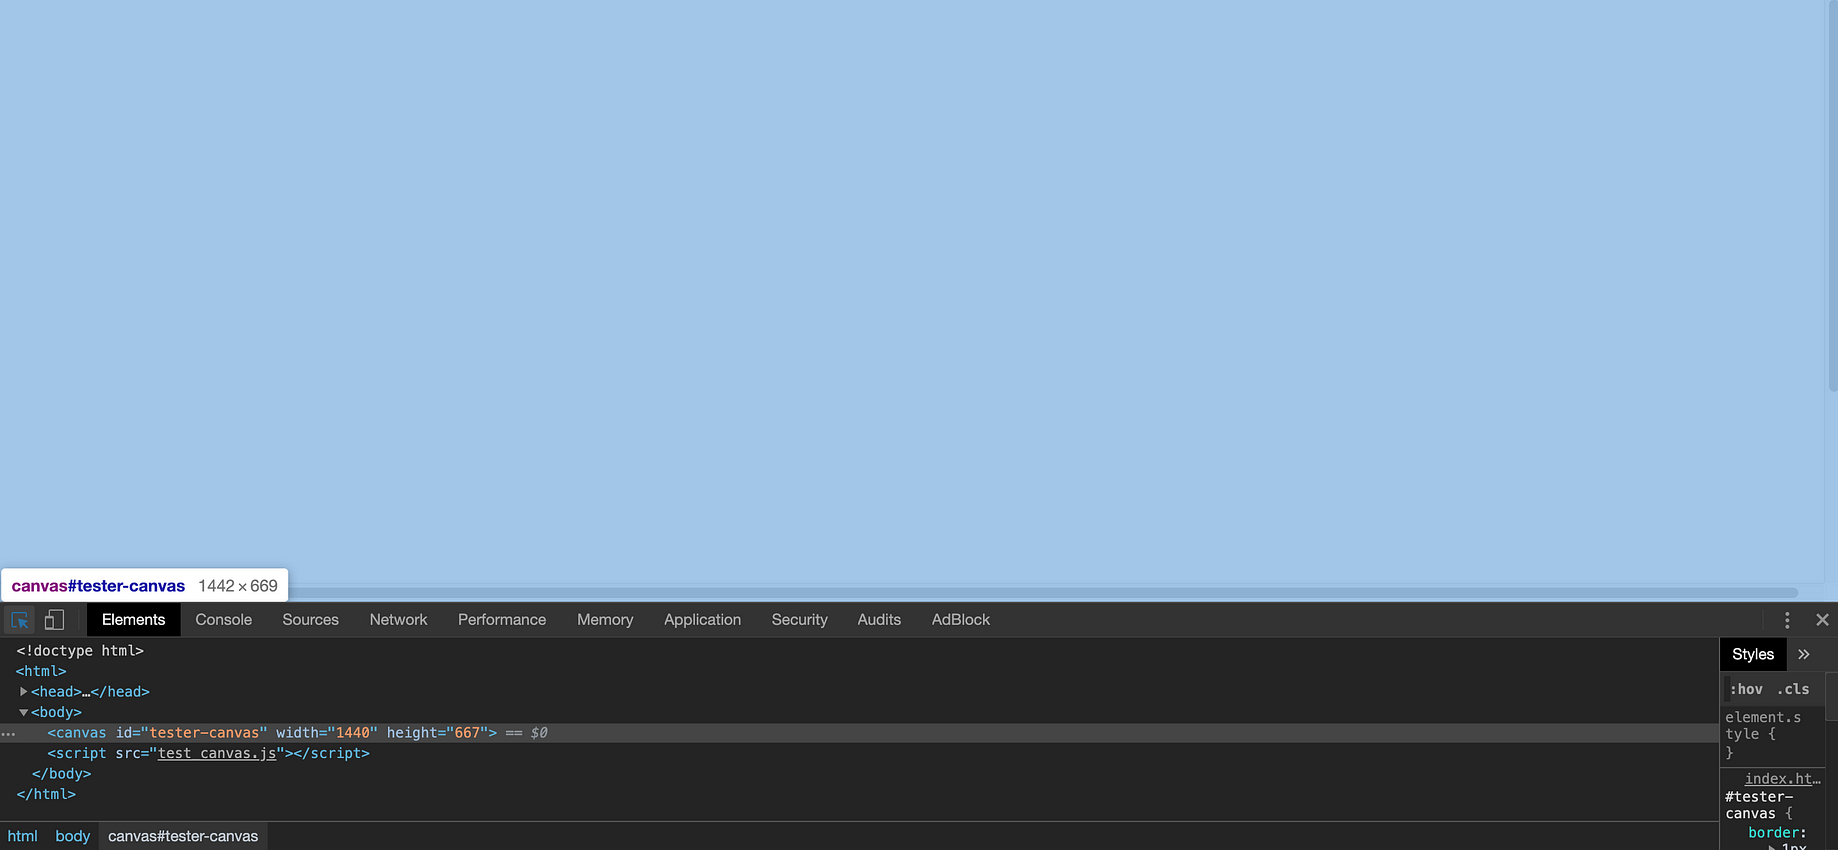Open the AdBlock tab
The image size is (1838, 850).
961,620
